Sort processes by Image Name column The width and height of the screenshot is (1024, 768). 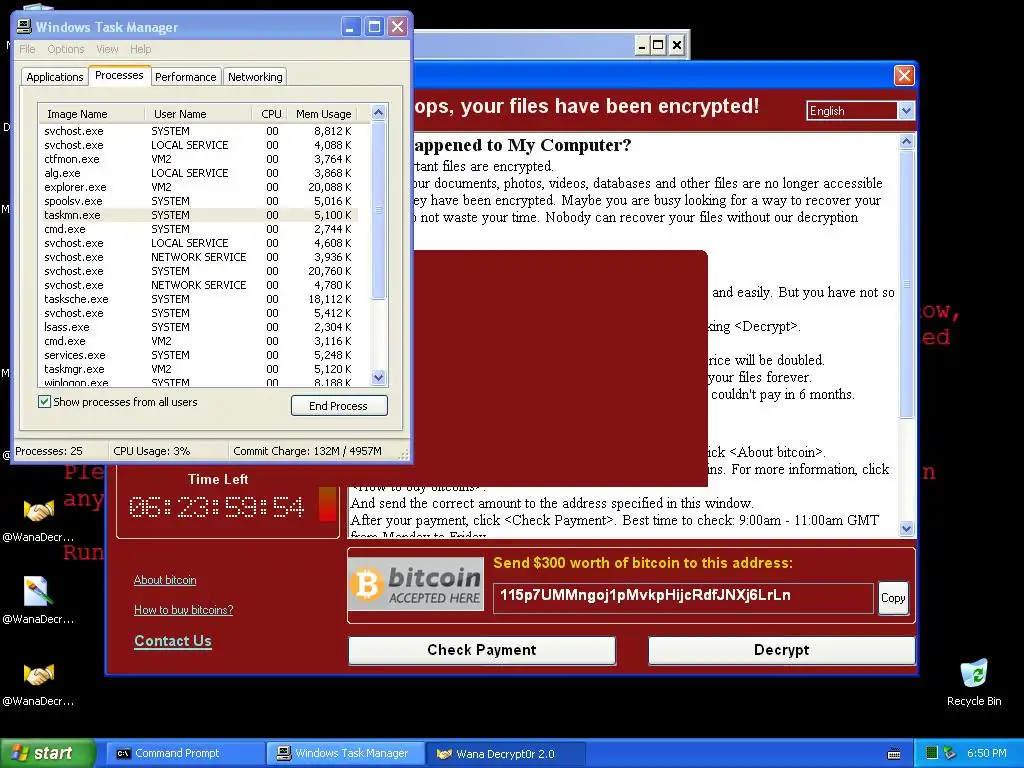tap(91, 114)
